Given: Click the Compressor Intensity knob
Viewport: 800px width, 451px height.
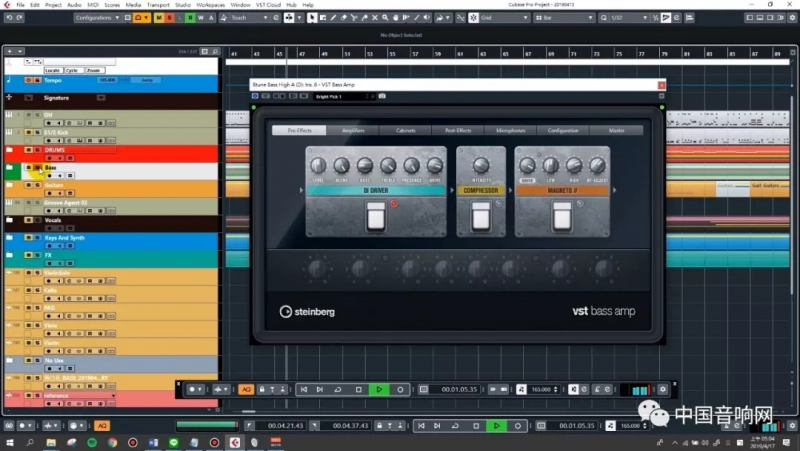Looking at the screenshot, I should coord(481,165).
